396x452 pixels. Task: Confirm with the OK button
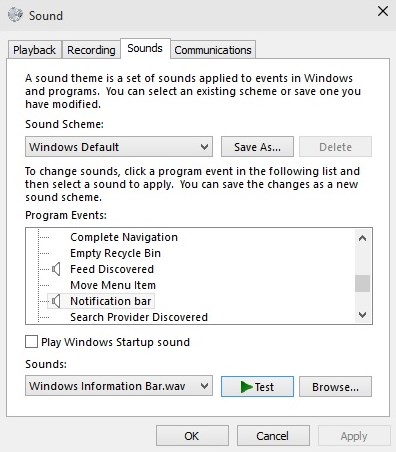coord(192,436)
